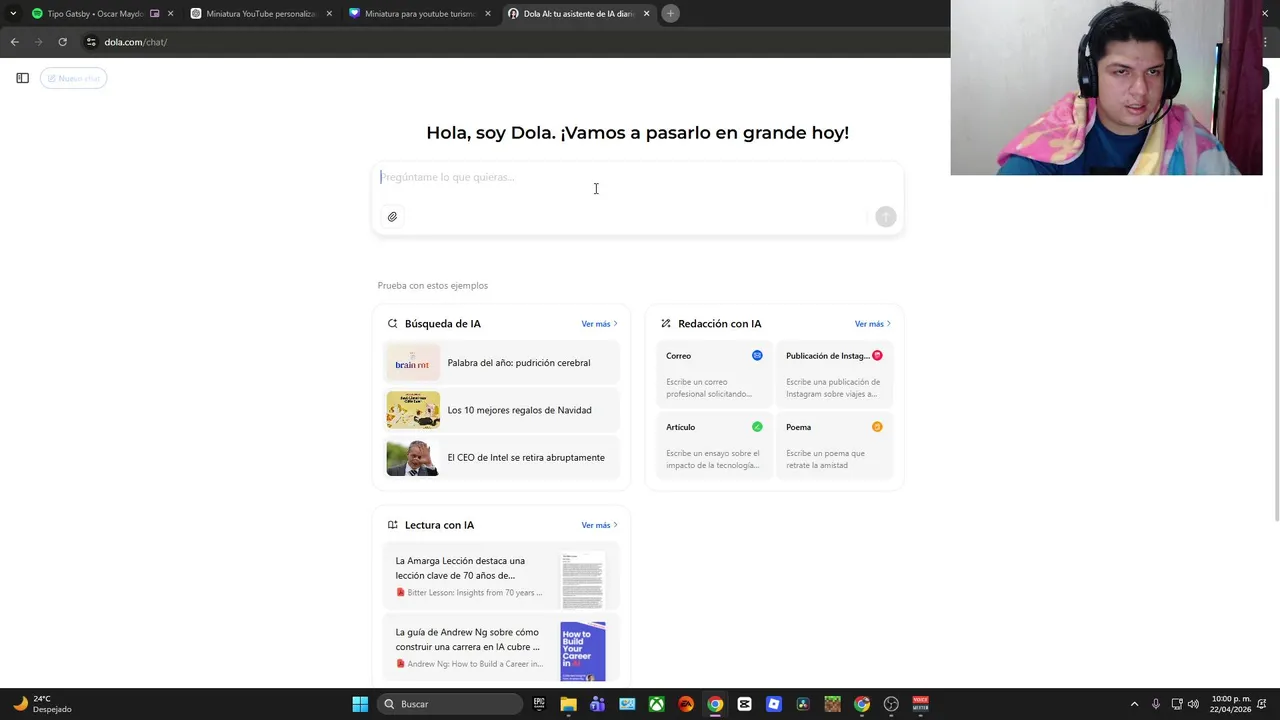Open Palabra del año: pudrición cerebral example
1280x720 pixels.
(x=501, y=363)
